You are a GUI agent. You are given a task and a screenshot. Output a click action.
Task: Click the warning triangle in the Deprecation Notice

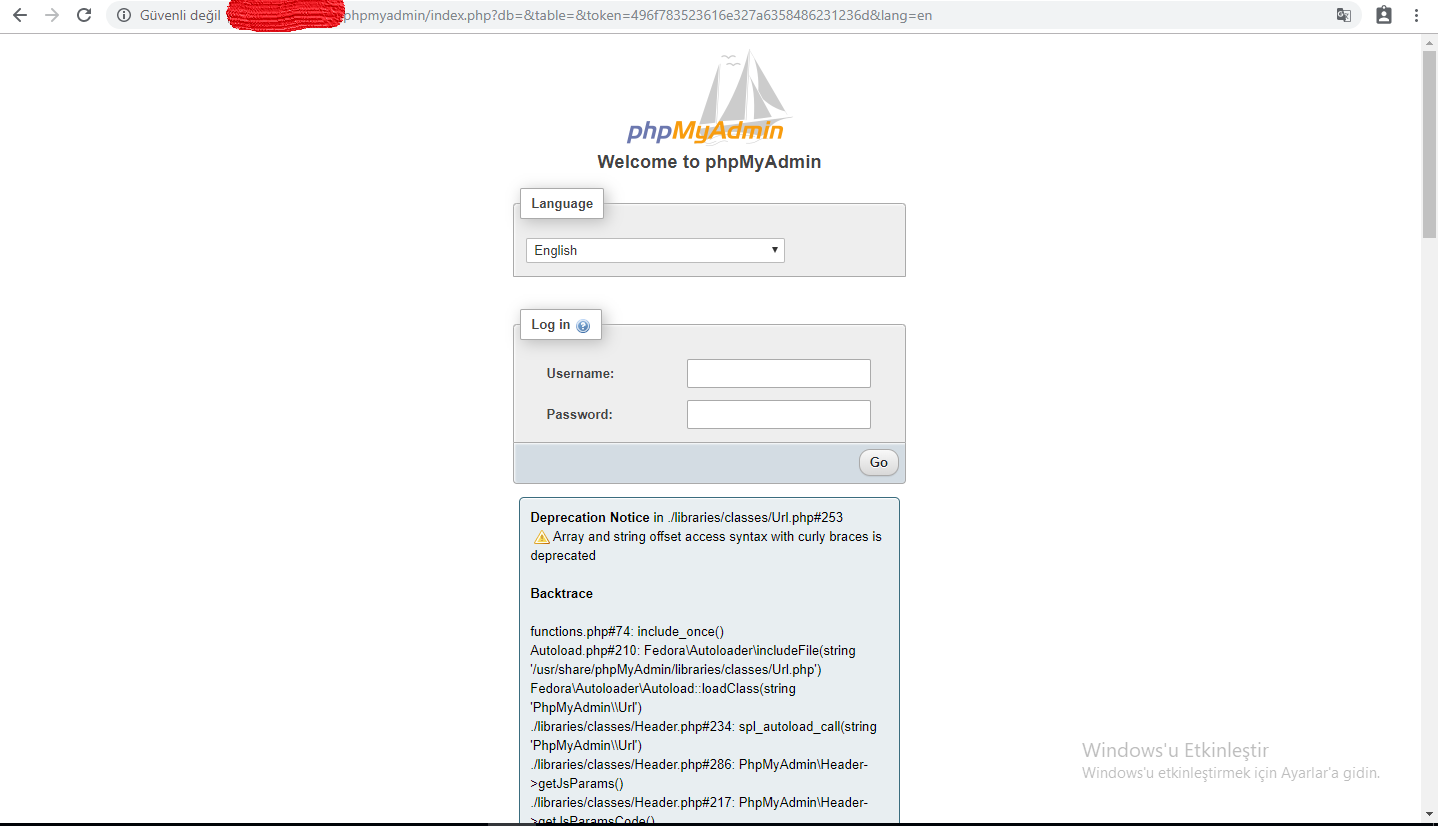(540, 537)
